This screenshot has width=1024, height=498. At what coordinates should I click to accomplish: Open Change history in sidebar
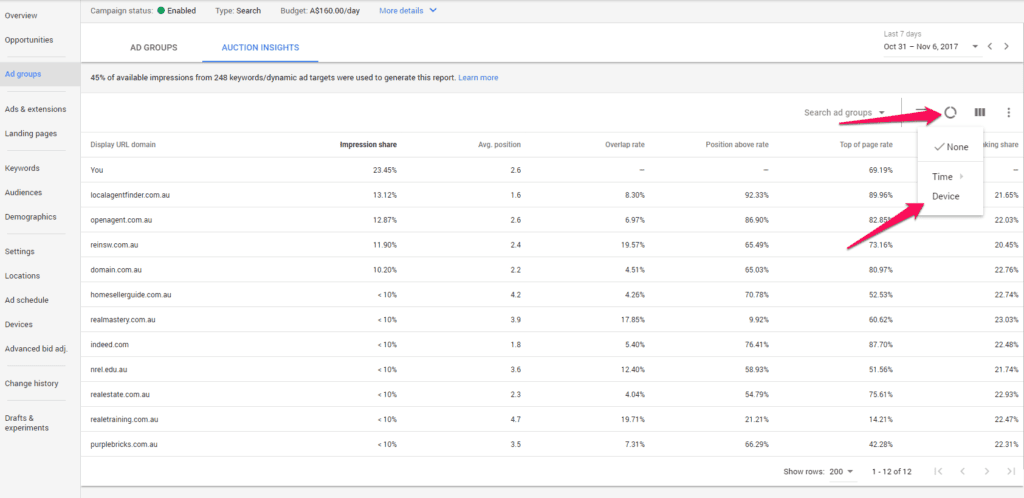click(31, 383)
